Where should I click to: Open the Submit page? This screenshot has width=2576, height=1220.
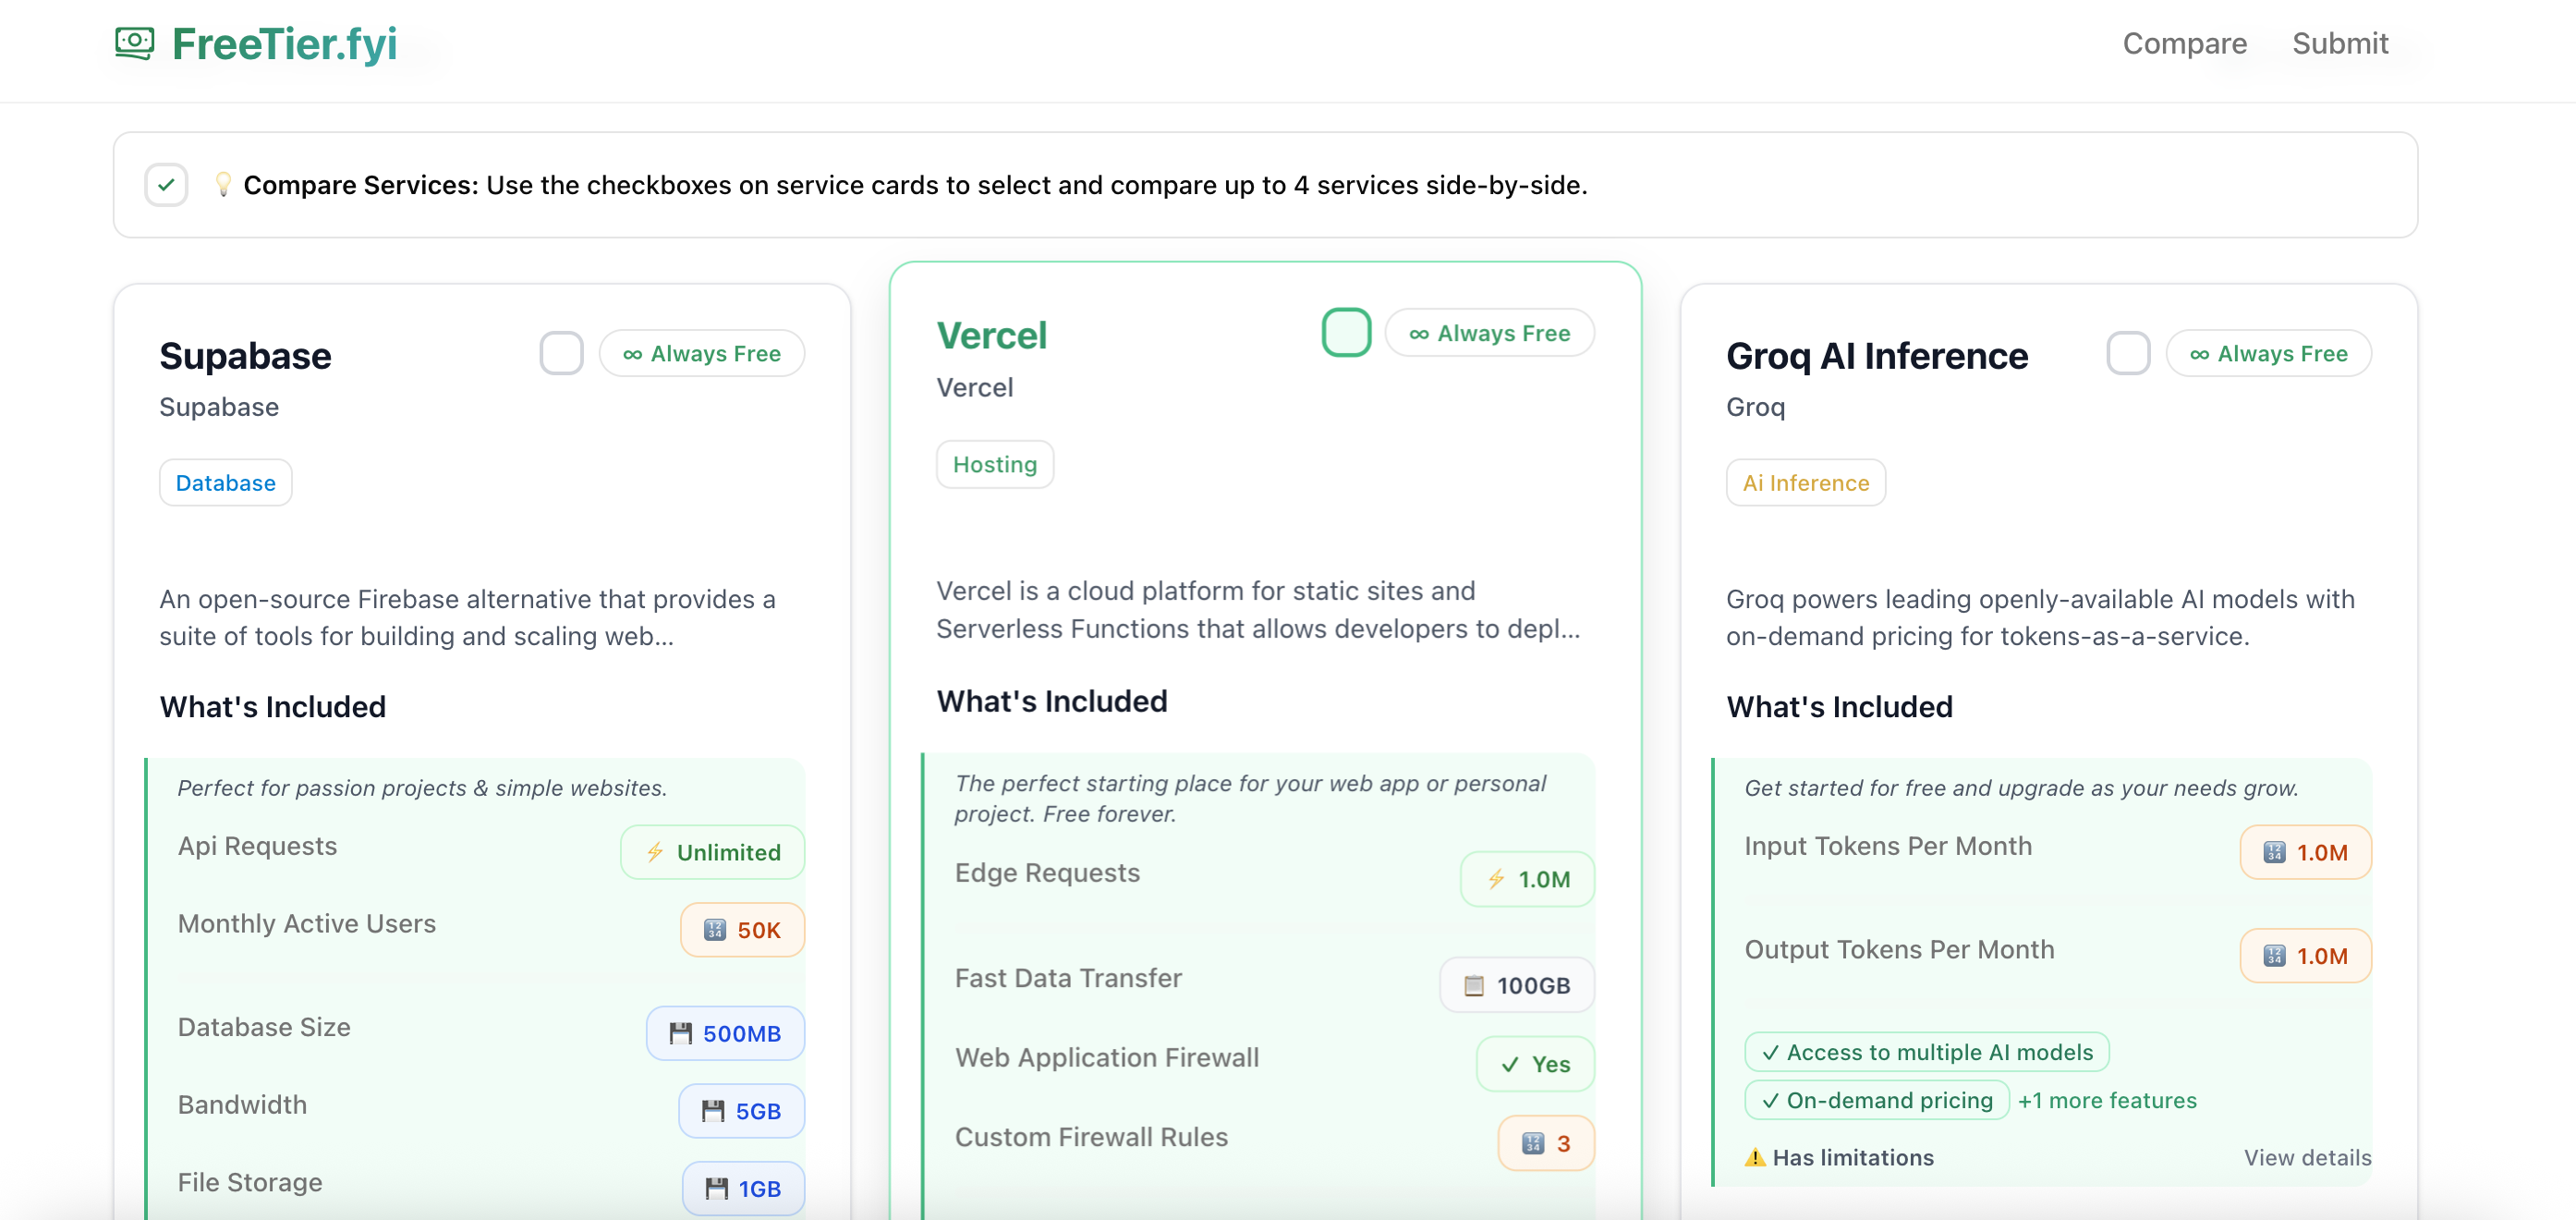[2339, 43]
